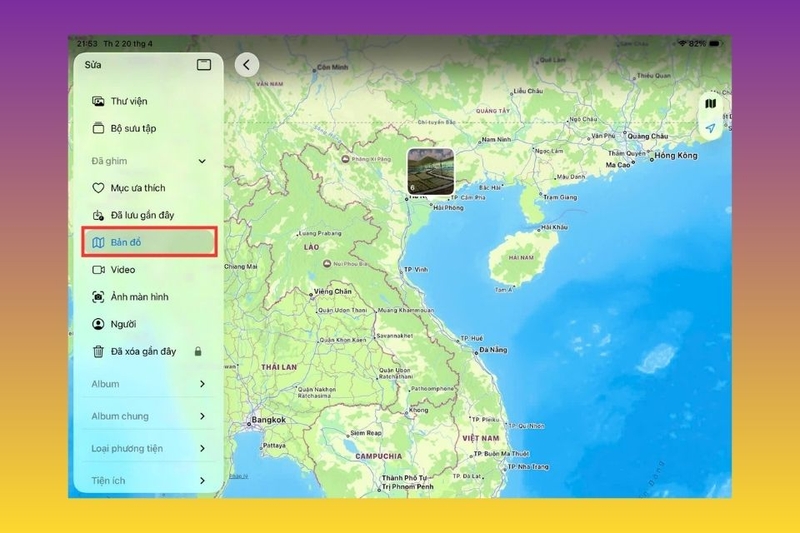Click the Savannakhet label
The height and width of the screenshot is (533, 800).
[x=394, y=336]
